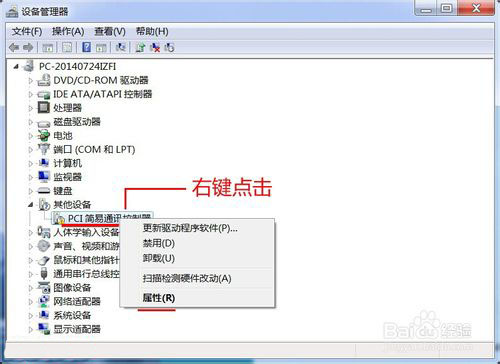Viewport: 500px width, 364px height.
Task: Expand the 显示适配器 node arrow
Action: click(x=30, y=329)
